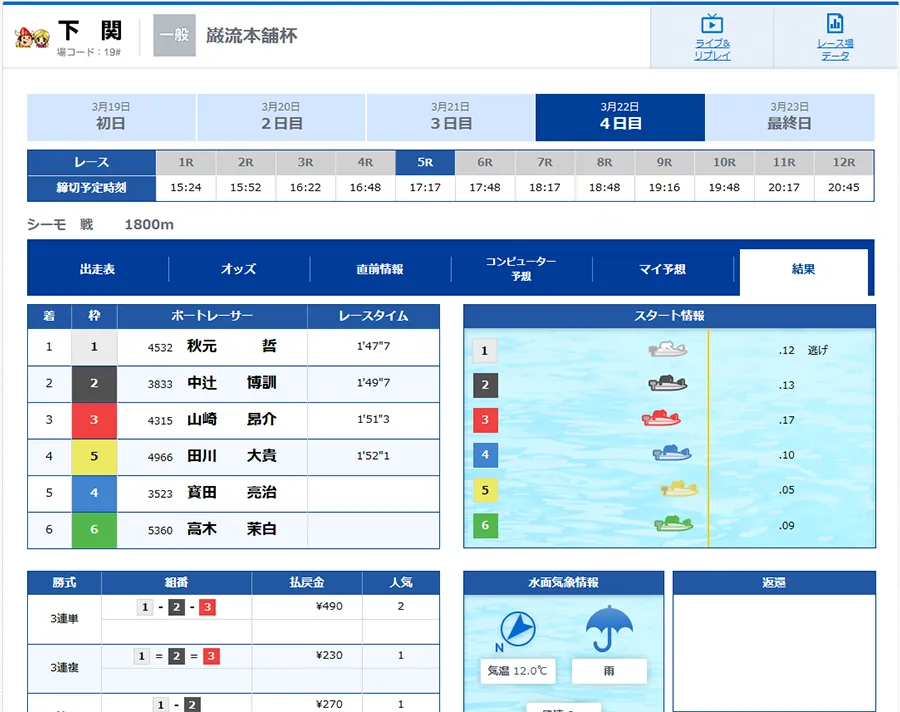Click the yellow boat 5 icon
The image size is (900, 712).
point(679,489)
